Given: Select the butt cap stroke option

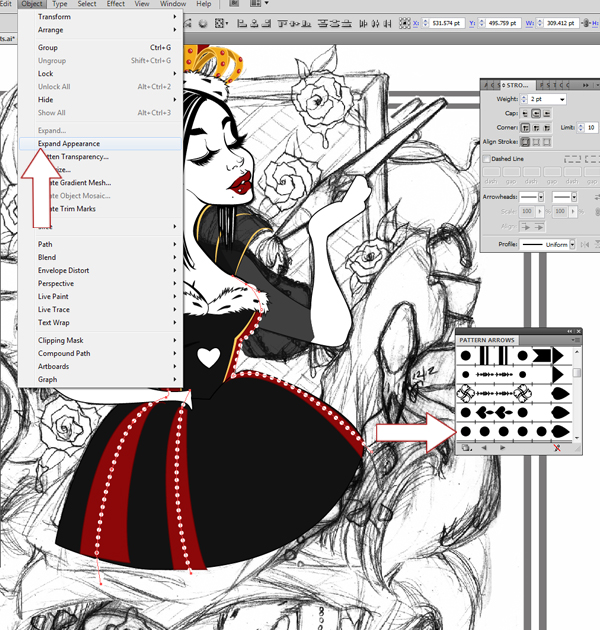Looking at the screenshot, I should point(525,114).
